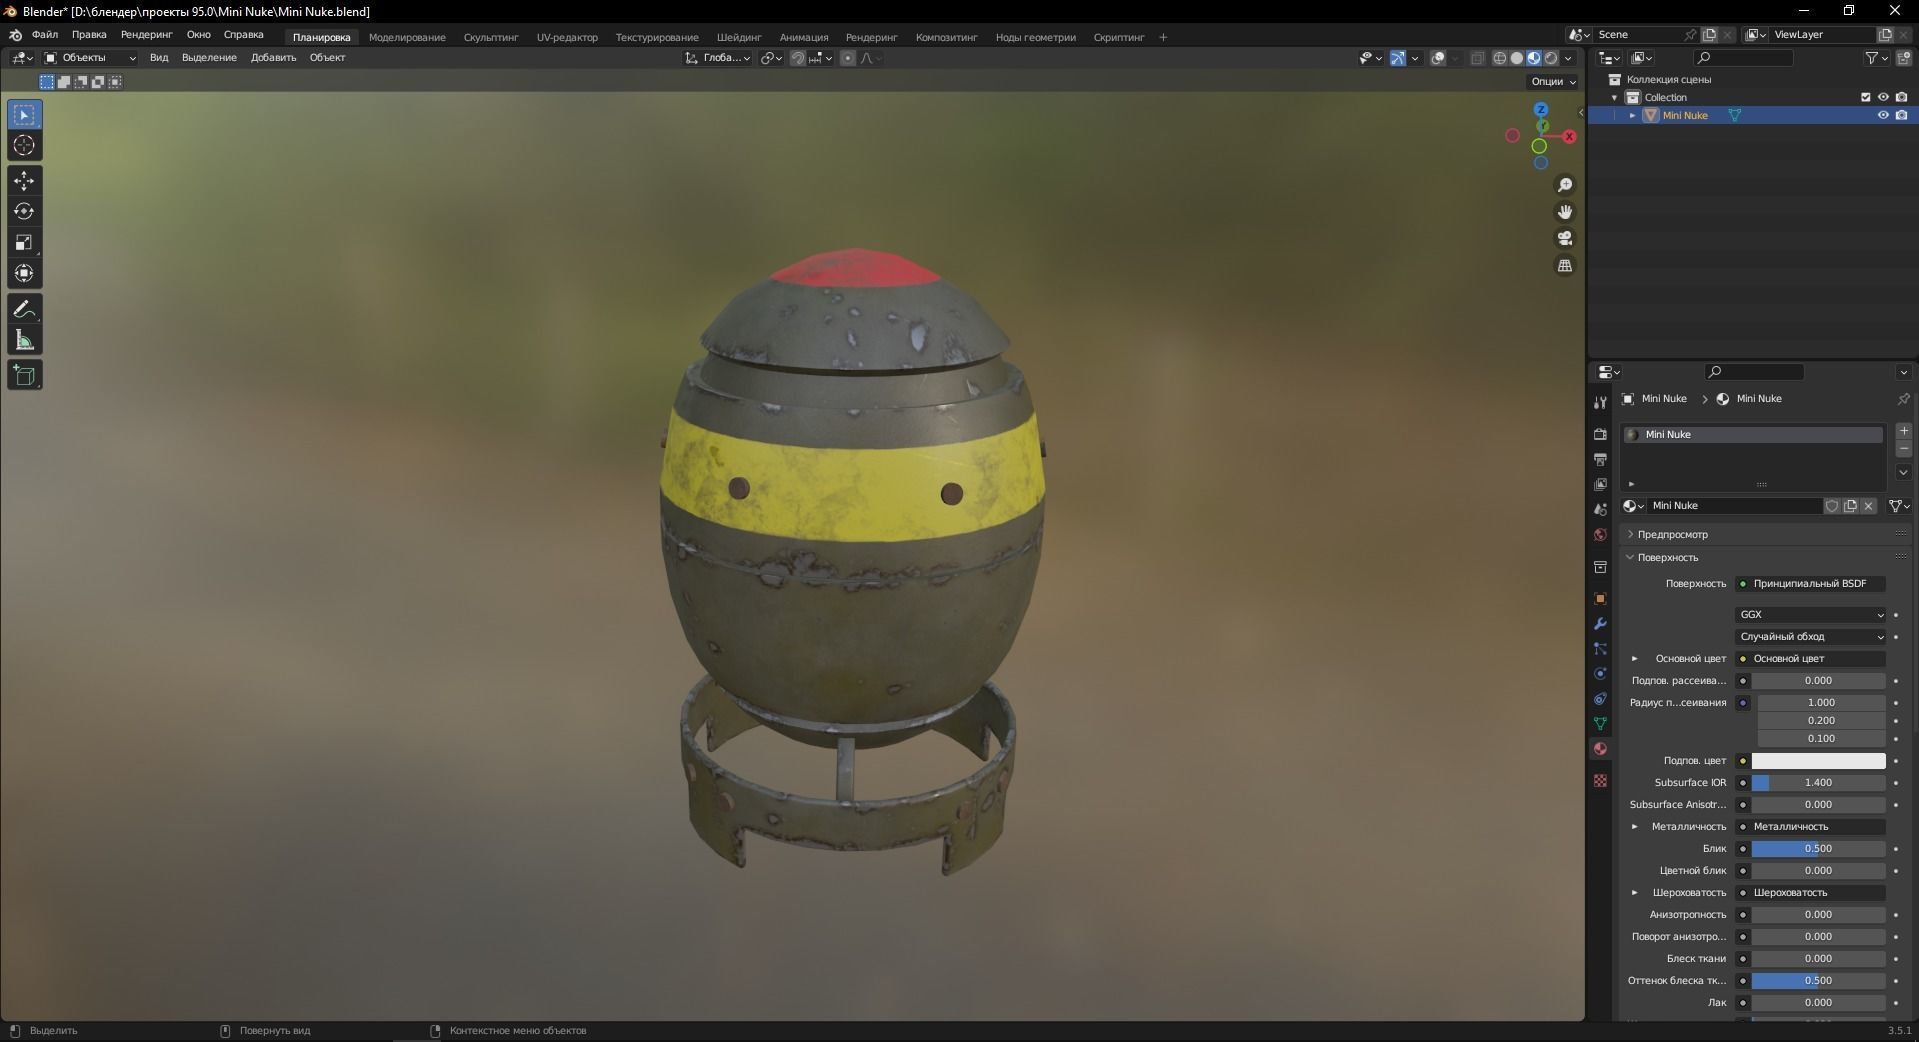Open the Object properties tab (orange square)
1919x1042 pixels.
pyautogui.click(x=1600, y=598)
